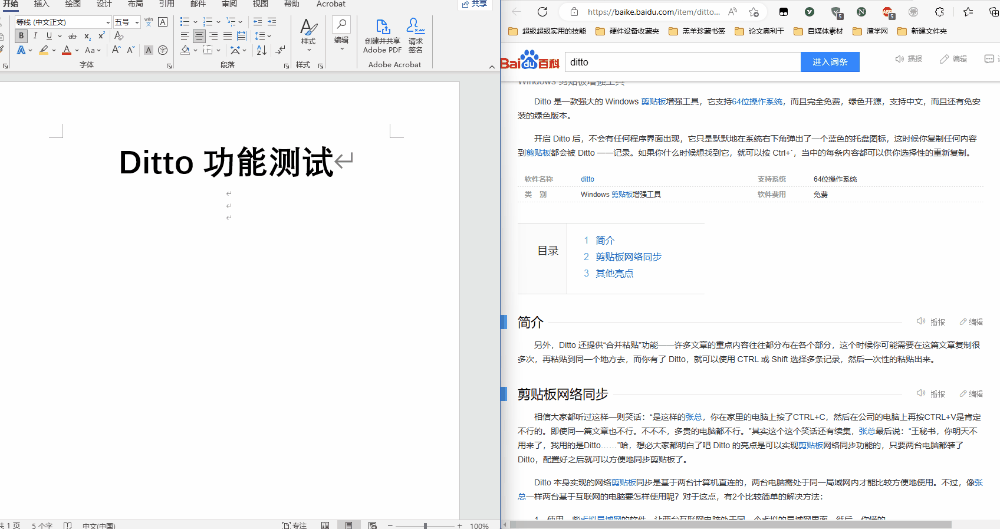Expand the bullet list dropdown arrow
1000x529 pixels.
195,22
